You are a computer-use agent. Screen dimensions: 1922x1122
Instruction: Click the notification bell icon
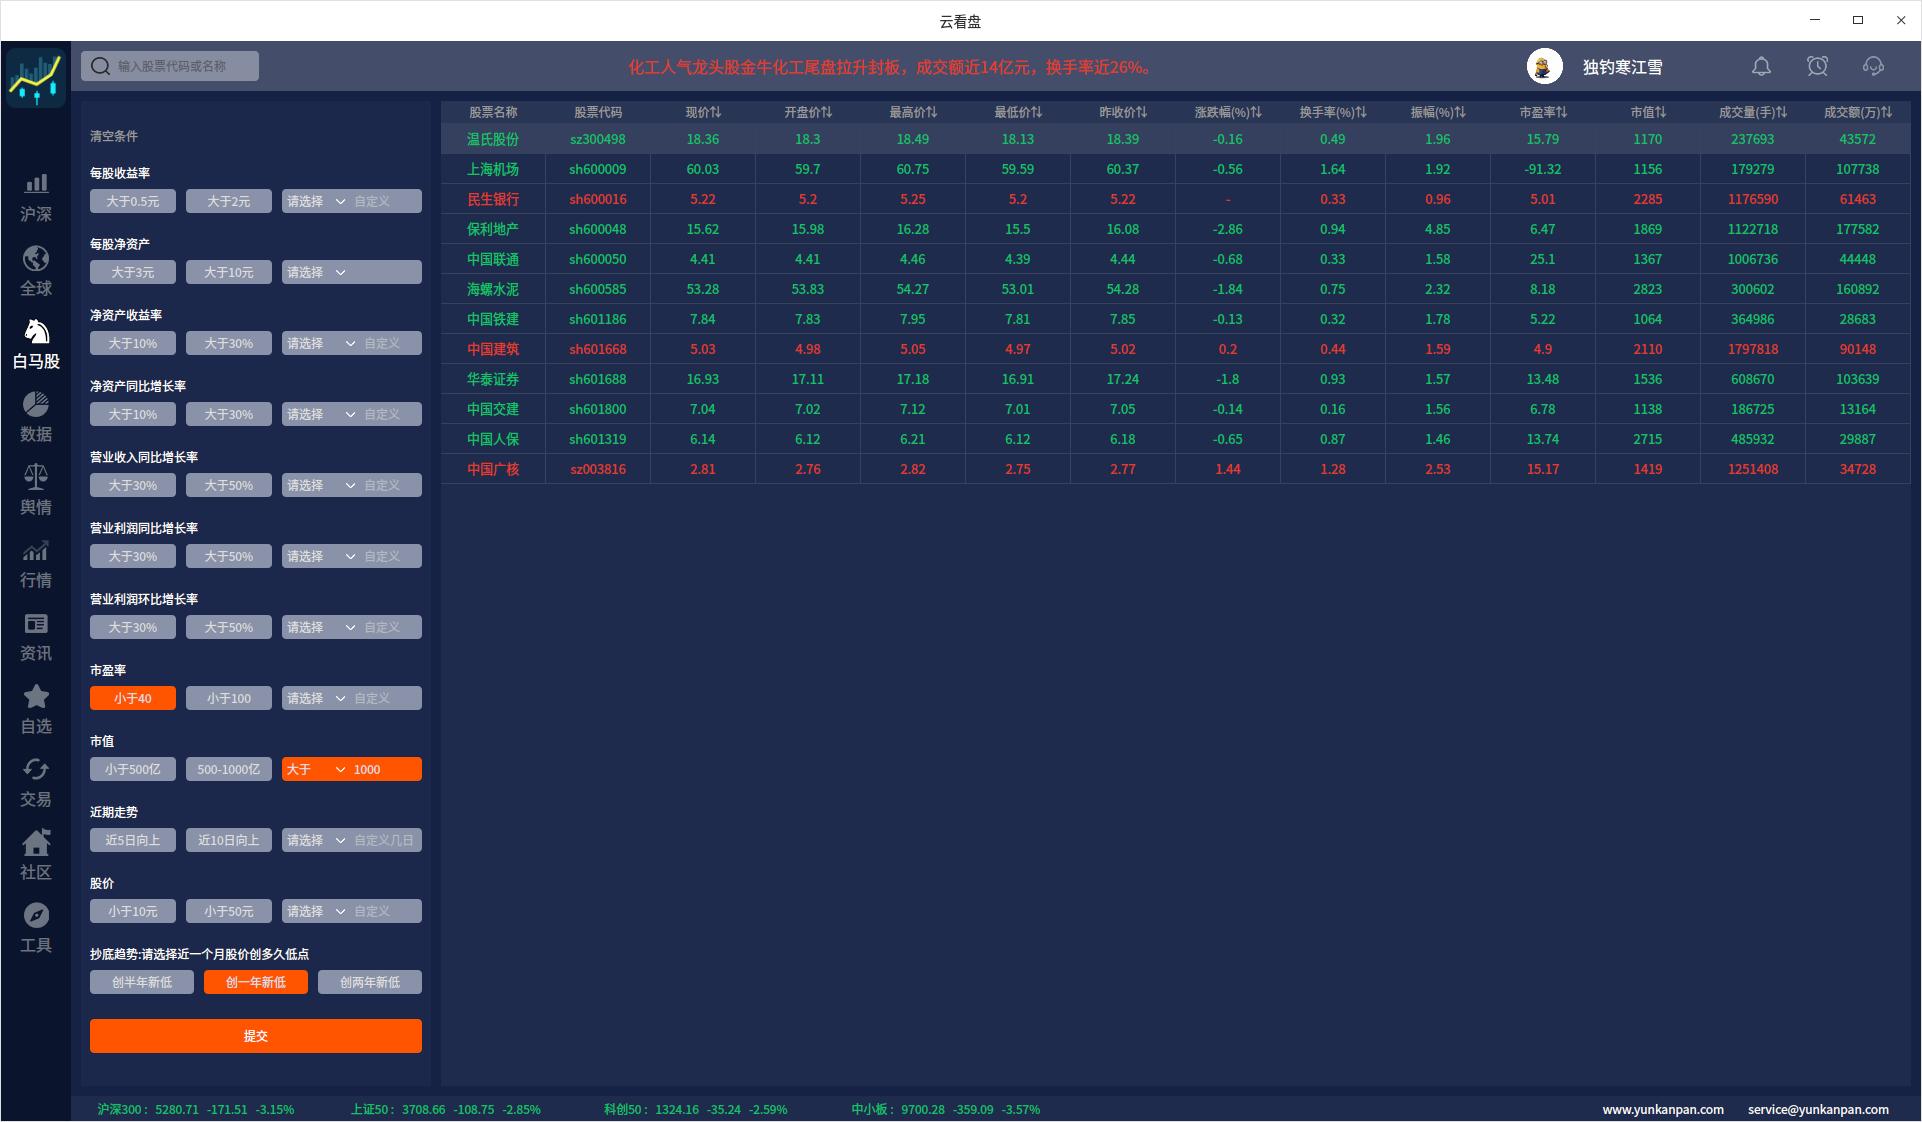pyautogui.click(x=1761, y=67)
